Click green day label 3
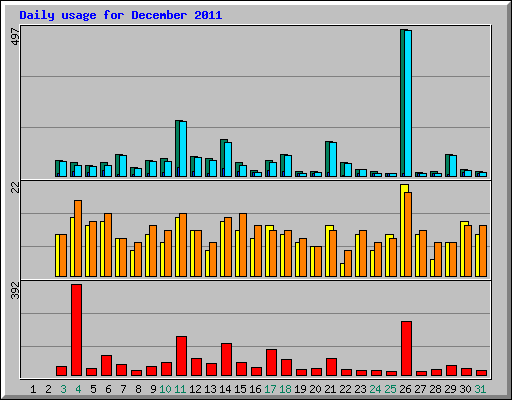Screen dimensions: 512x400 (x=63, y=389)
